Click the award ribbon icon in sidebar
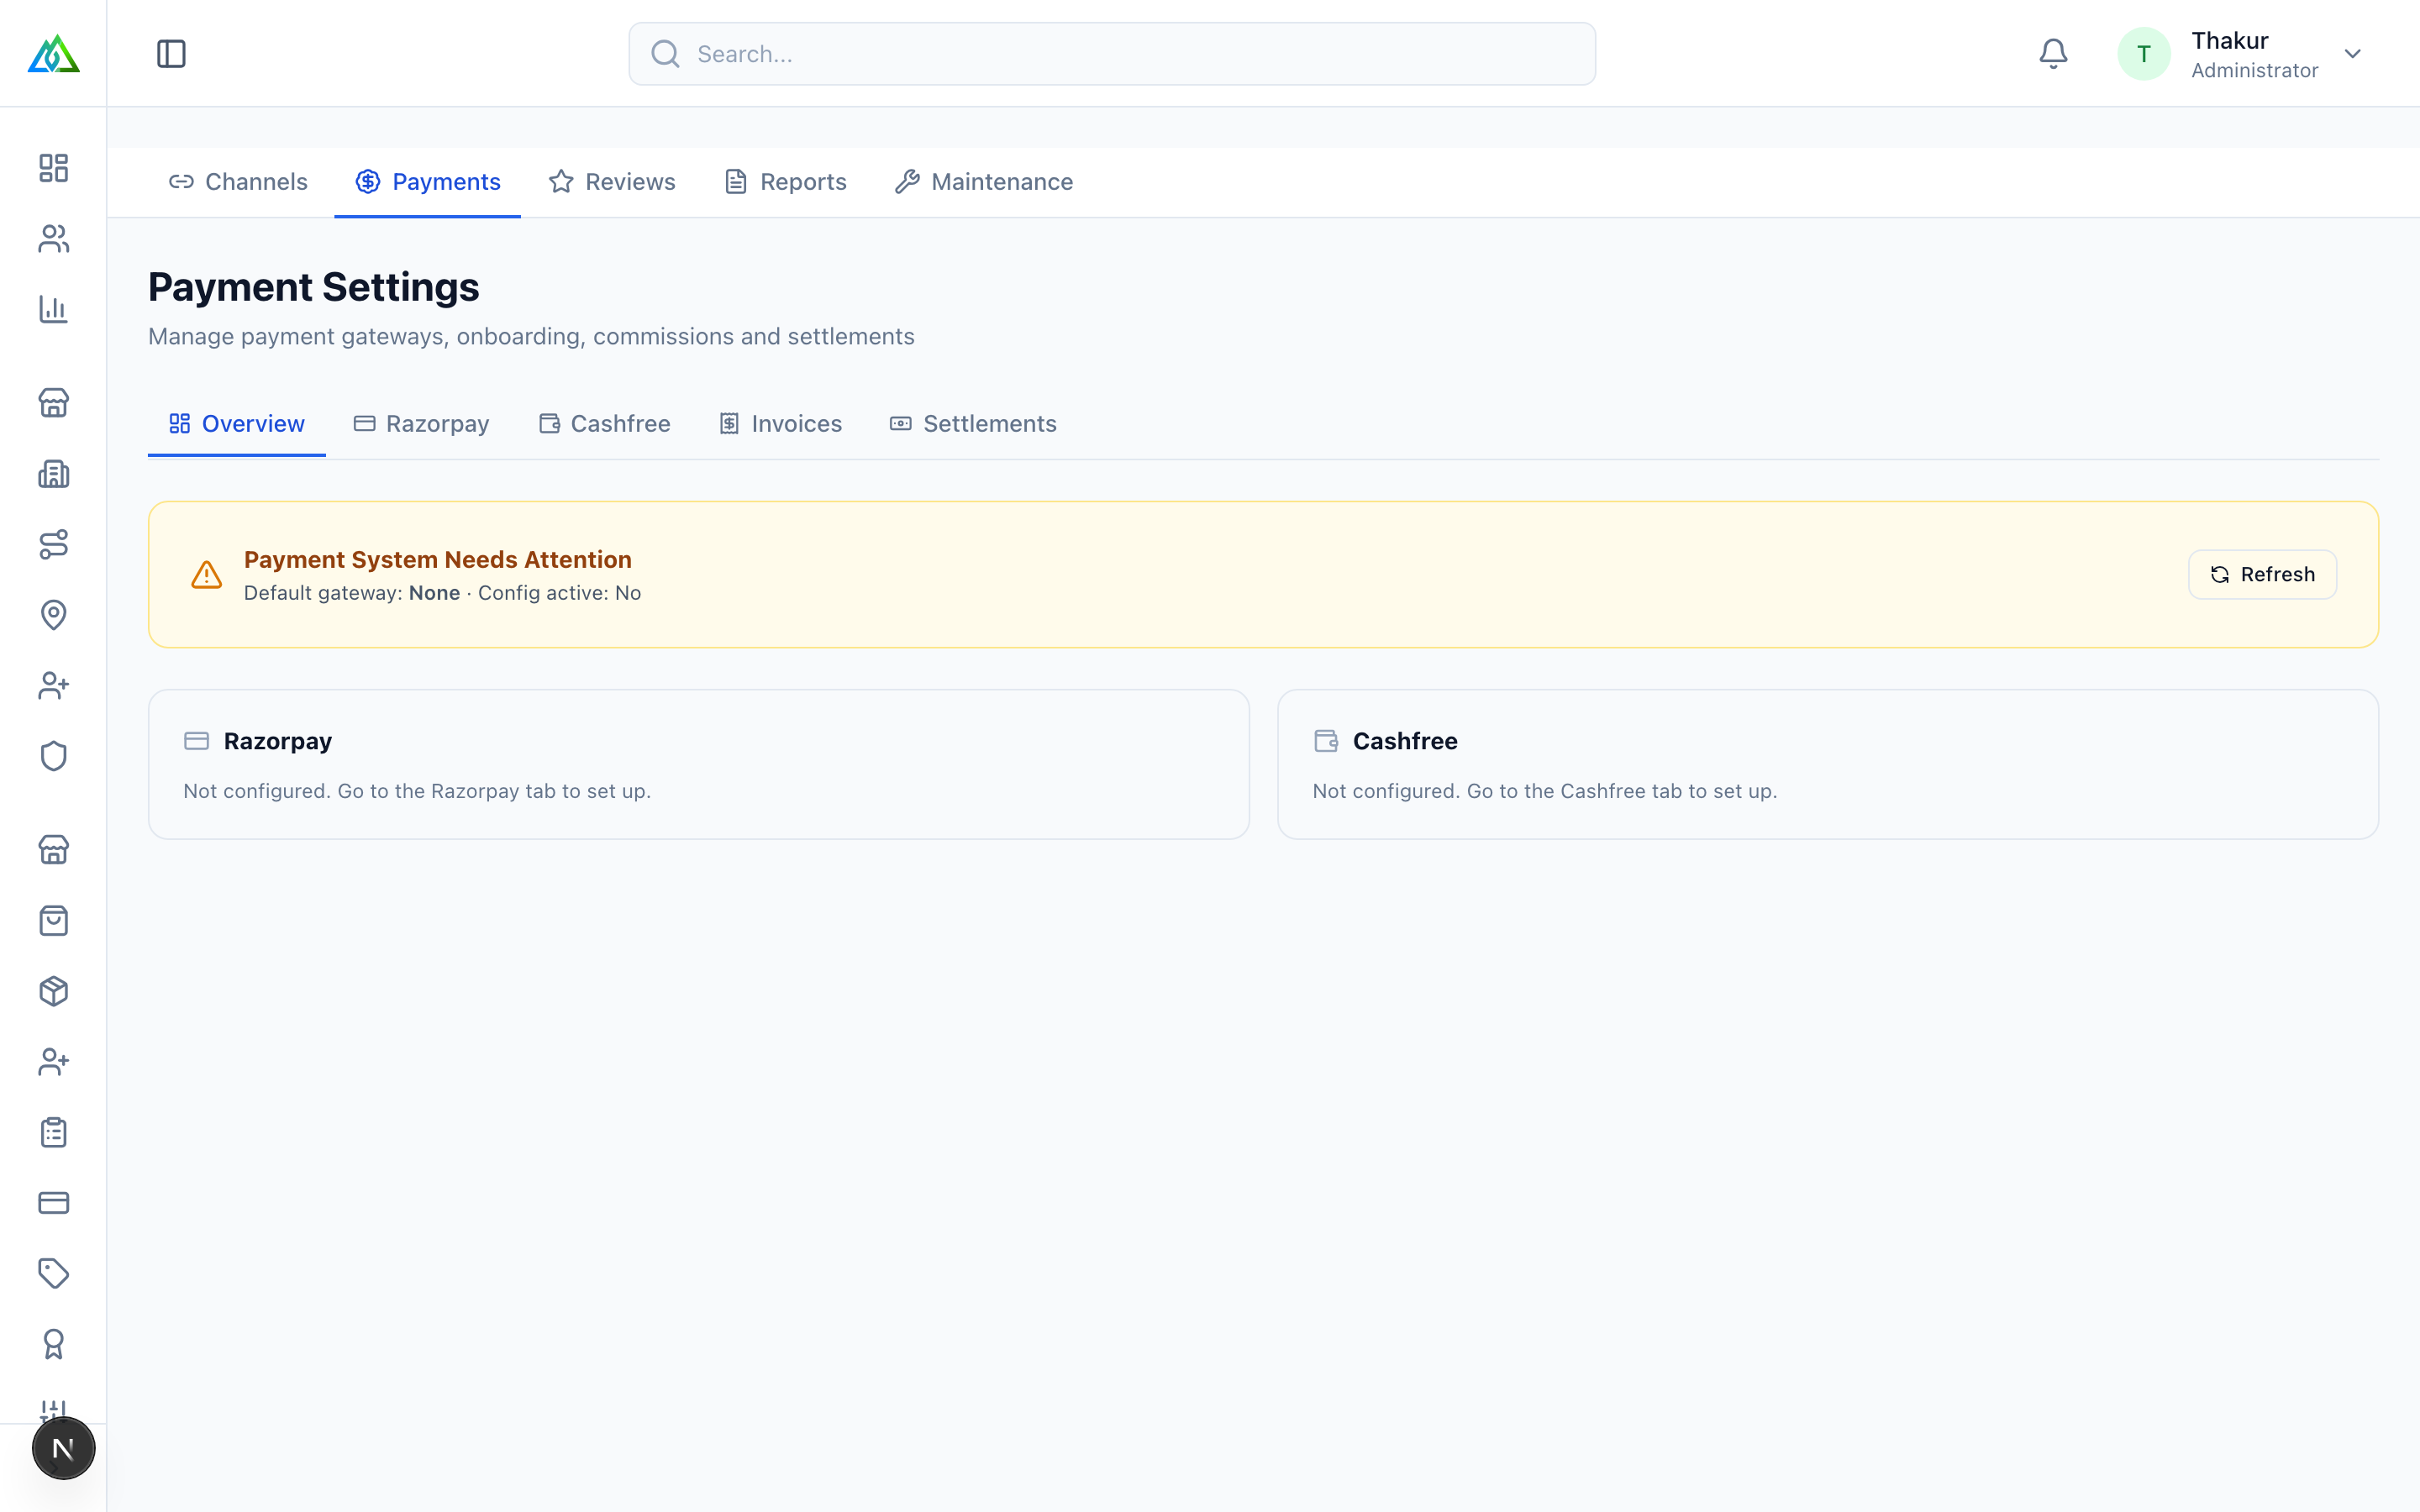 pos(53,1344)
